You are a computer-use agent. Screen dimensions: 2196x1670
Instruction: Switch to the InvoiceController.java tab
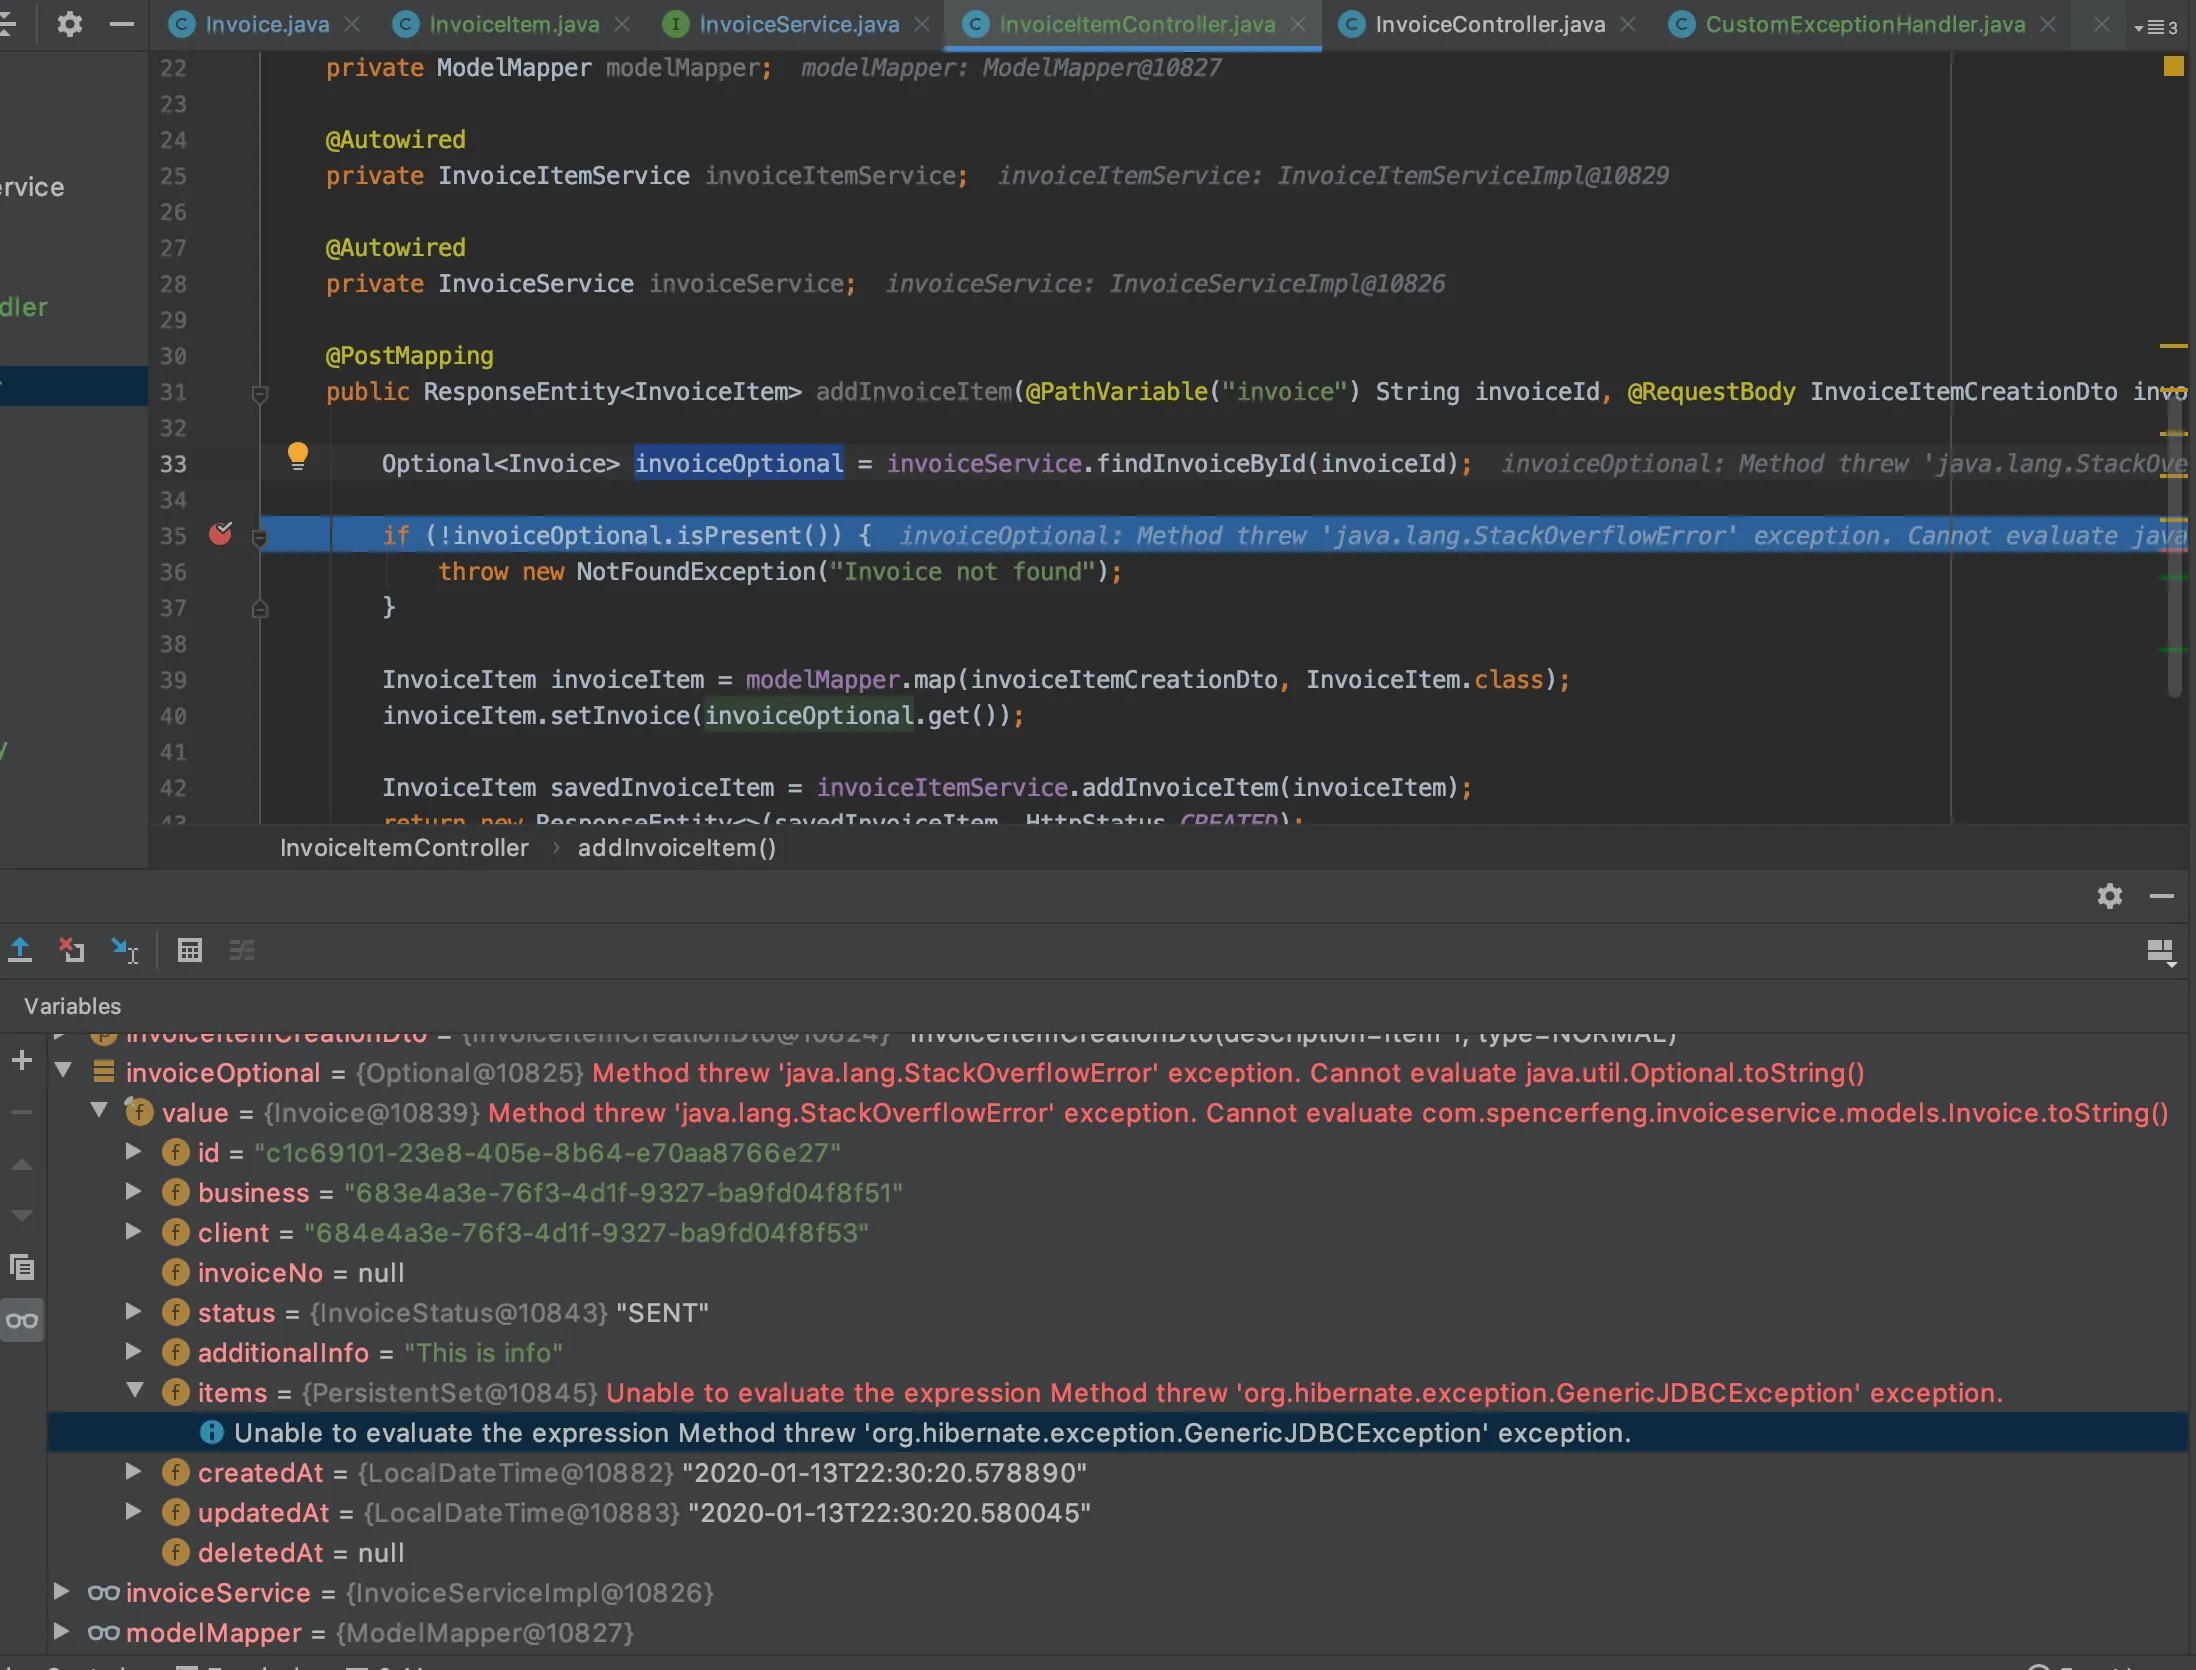click(1489, 24)
